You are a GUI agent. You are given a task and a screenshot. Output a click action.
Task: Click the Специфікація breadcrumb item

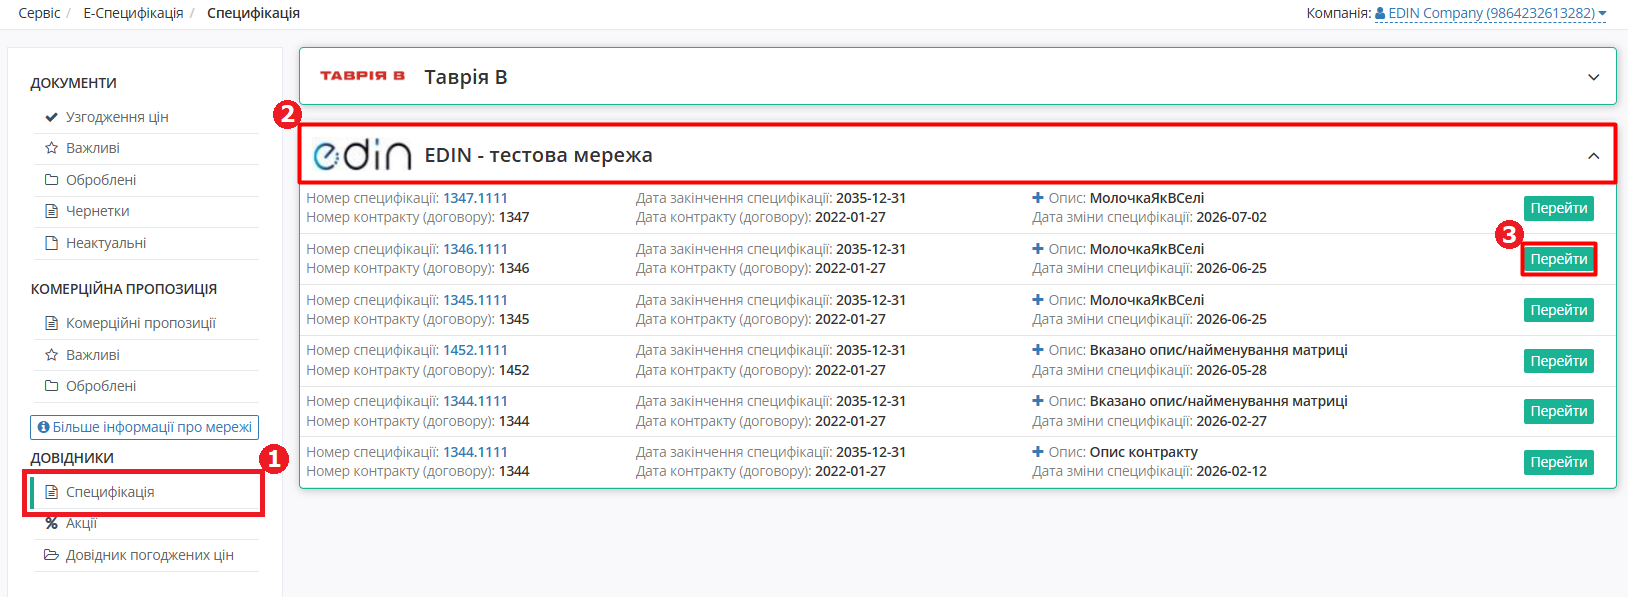pos(253,13)
